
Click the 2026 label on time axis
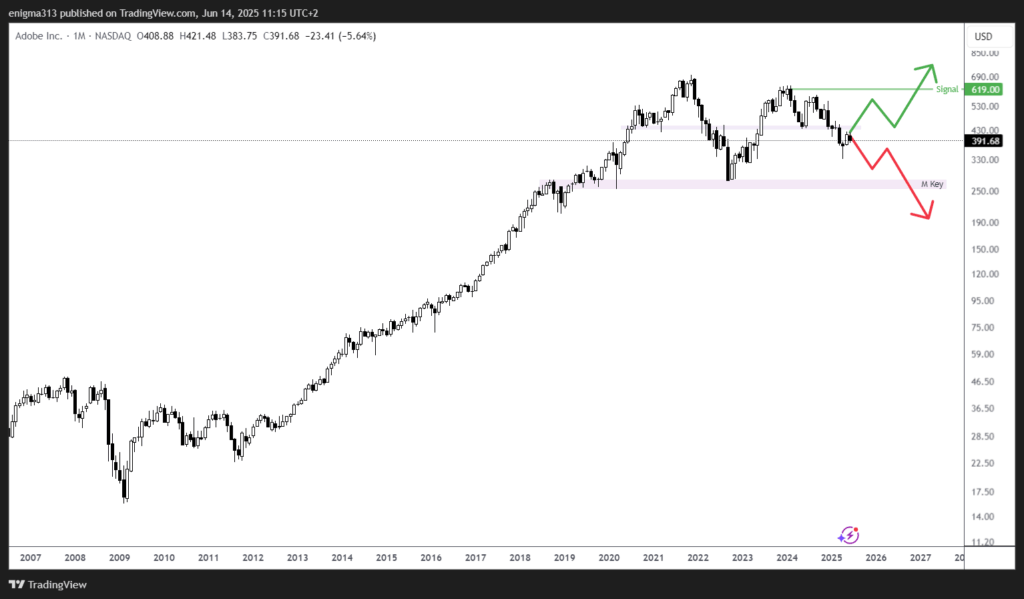[x=876, y=558]
